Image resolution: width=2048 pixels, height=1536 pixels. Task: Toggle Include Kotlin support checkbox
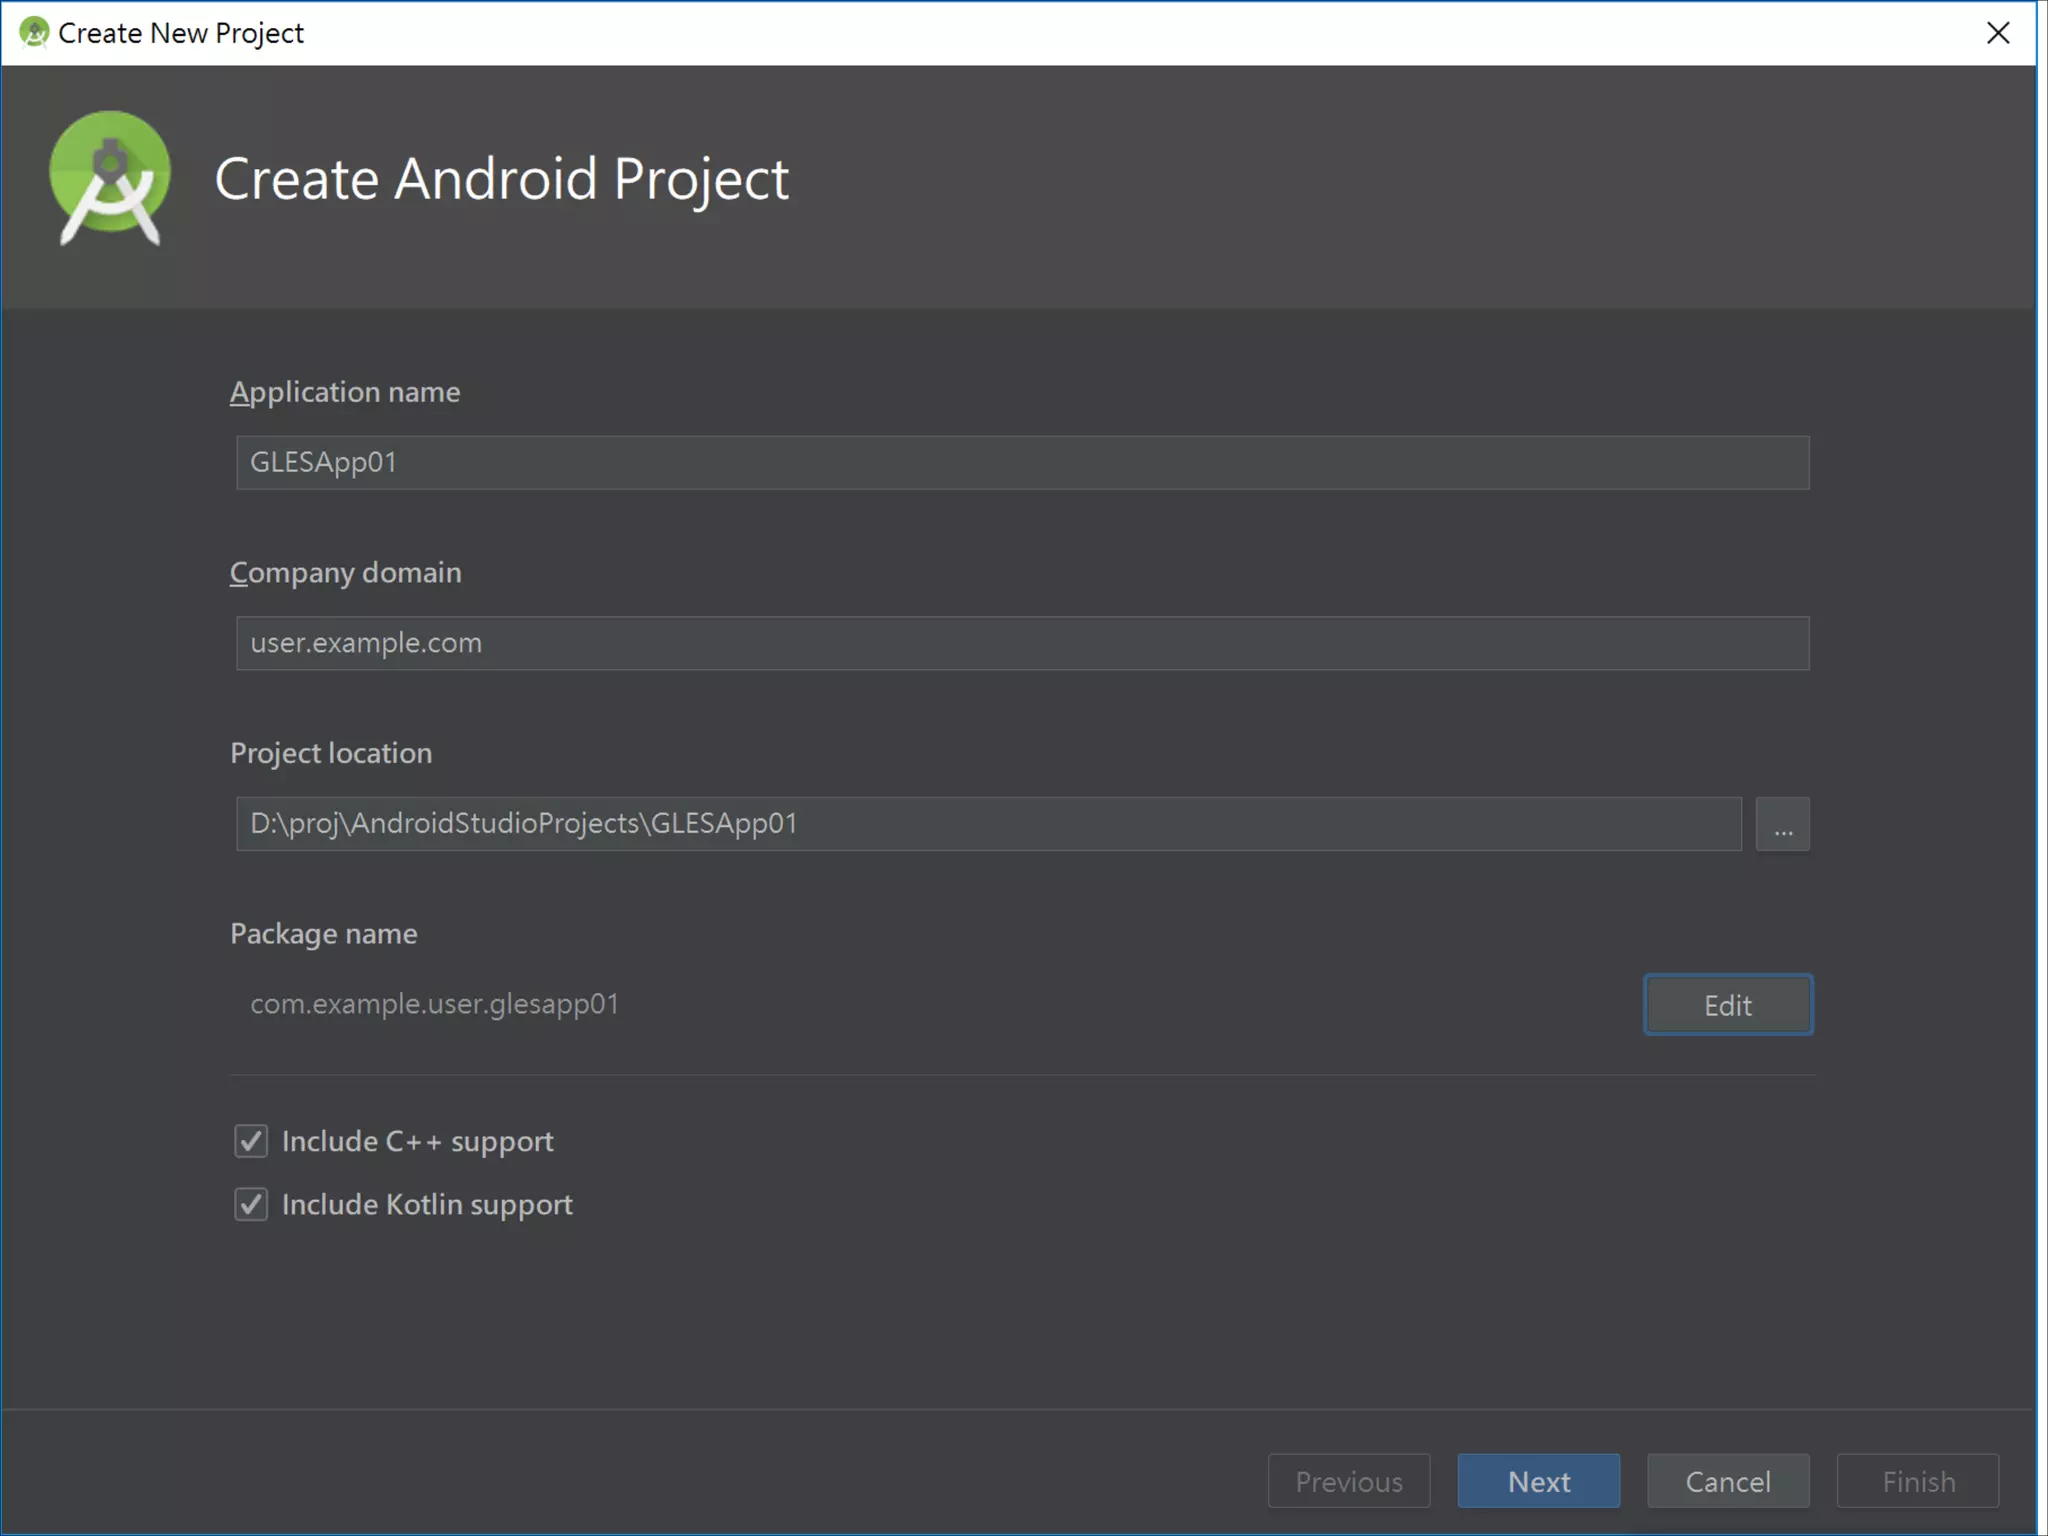click(251, 1204)
